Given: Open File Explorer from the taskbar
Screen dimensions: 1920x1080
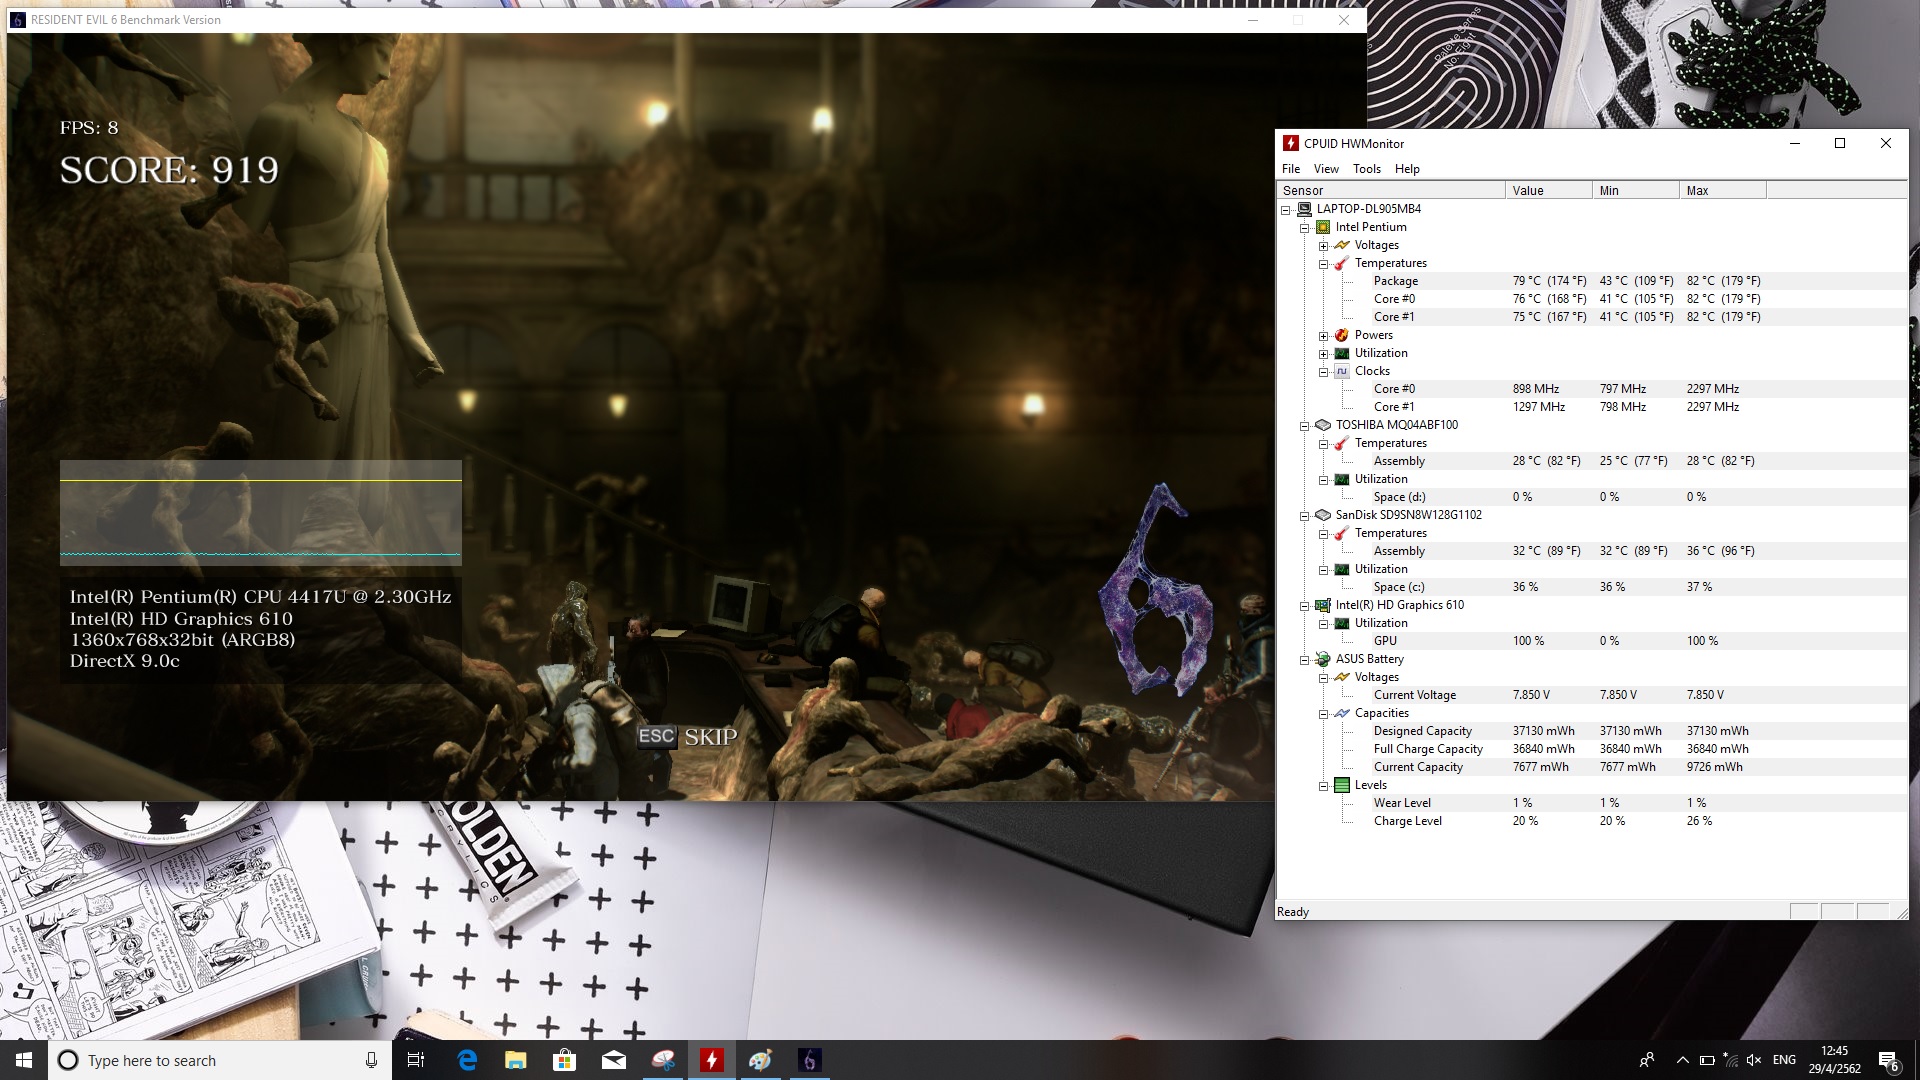Looking at the screenshot, I should click(x=516, y=1060).
